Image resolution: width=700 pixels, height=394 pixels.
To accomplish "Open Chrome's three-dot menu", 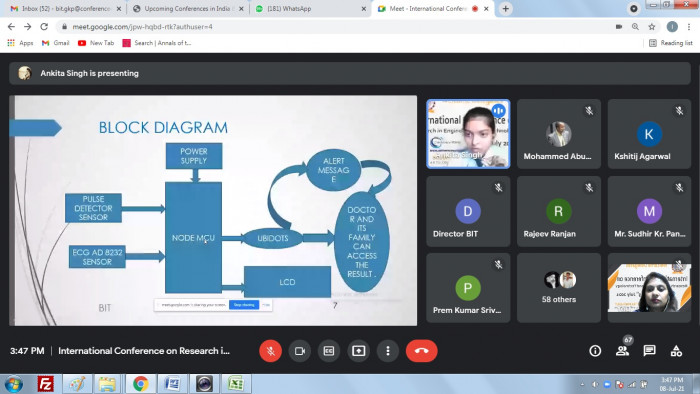I will [x=689, y=27].
